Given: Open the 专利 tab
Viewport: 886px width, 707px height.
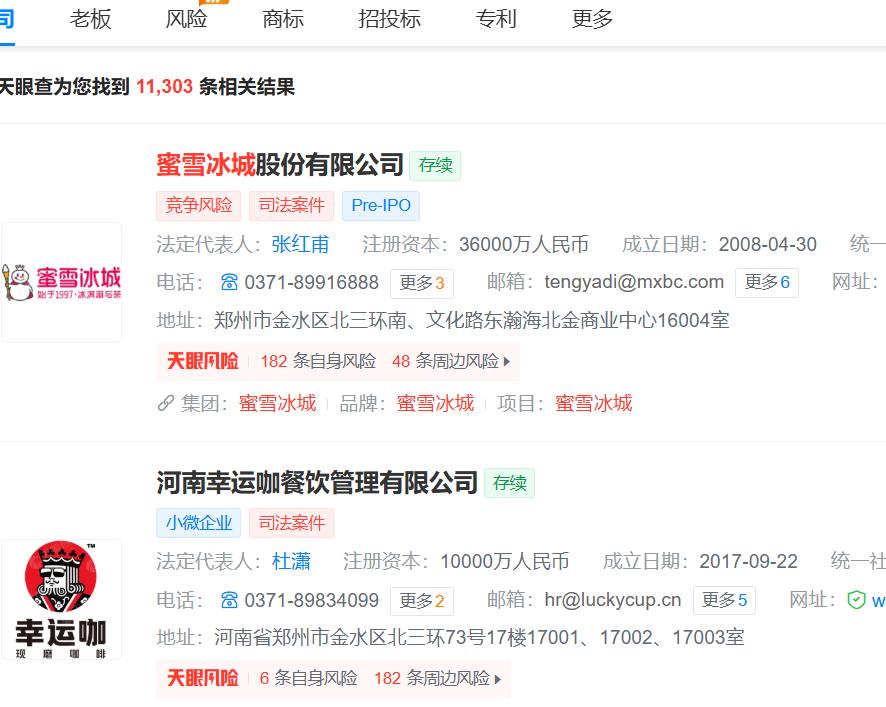Looking at the screenshot, I should point(496,19).
